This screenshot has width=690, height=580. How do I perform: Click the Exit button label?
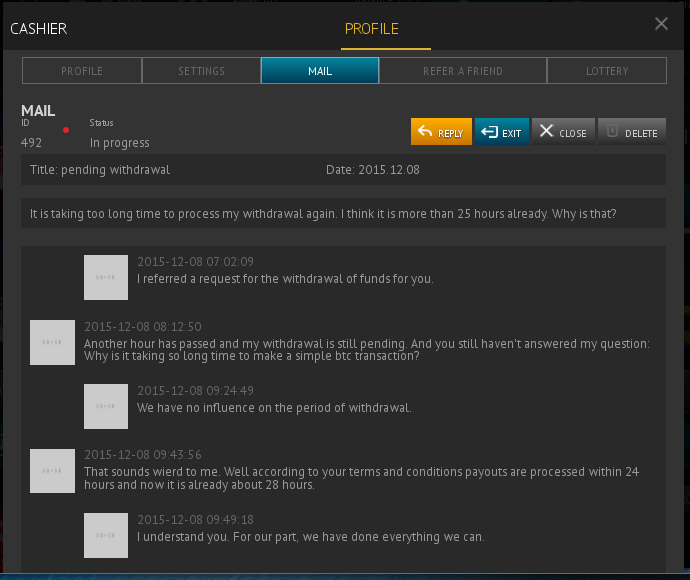click(511, 133)
